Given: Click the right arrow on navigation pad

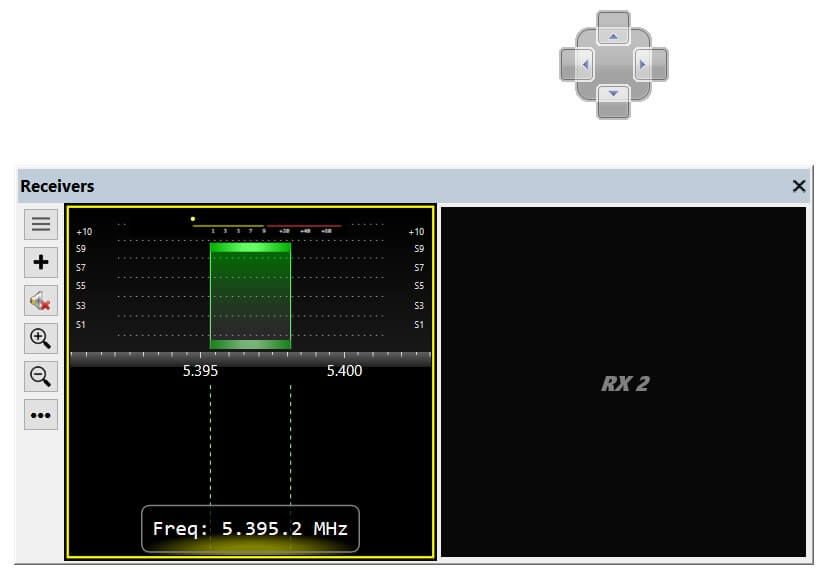Looking at the screenshot, I should tap(651, 64).
